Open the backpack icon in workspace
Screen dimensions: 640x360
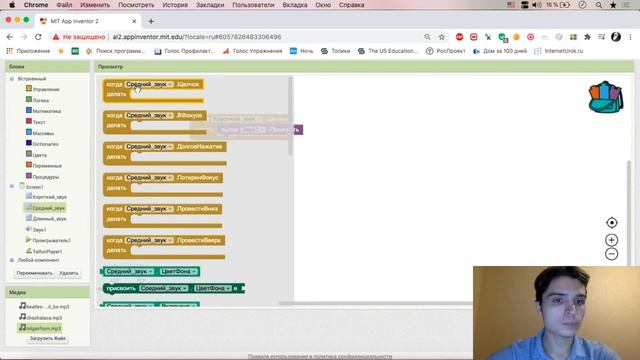point(606,97)
